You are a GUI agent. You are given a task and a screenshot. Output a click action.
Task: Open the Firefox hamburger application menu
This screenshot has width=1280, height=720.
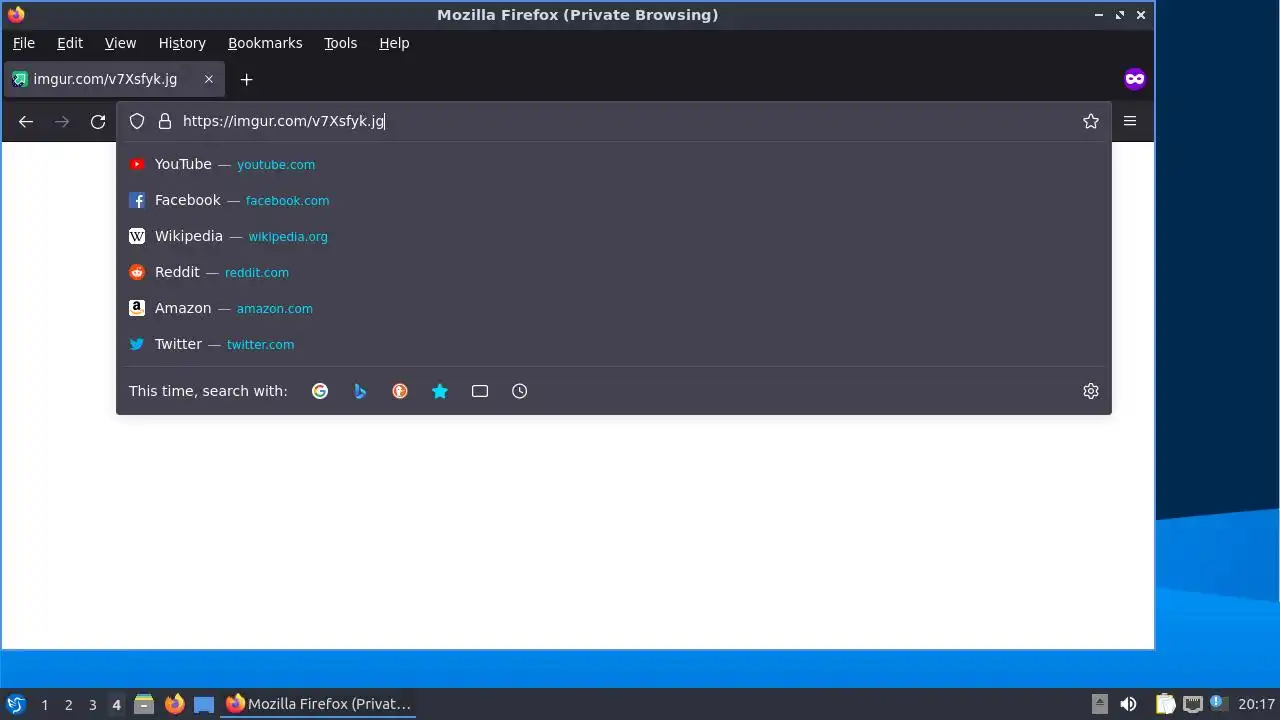(1130, 121)
